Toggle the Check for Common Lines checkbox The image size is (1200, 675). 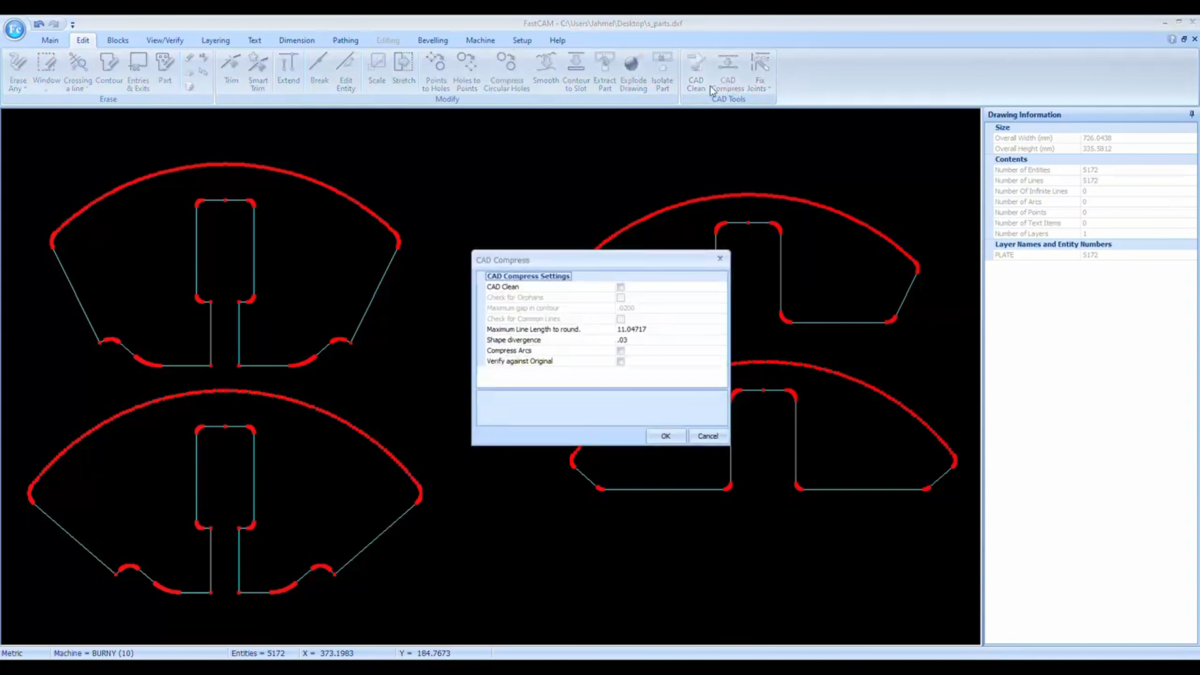tap(620, 319)
